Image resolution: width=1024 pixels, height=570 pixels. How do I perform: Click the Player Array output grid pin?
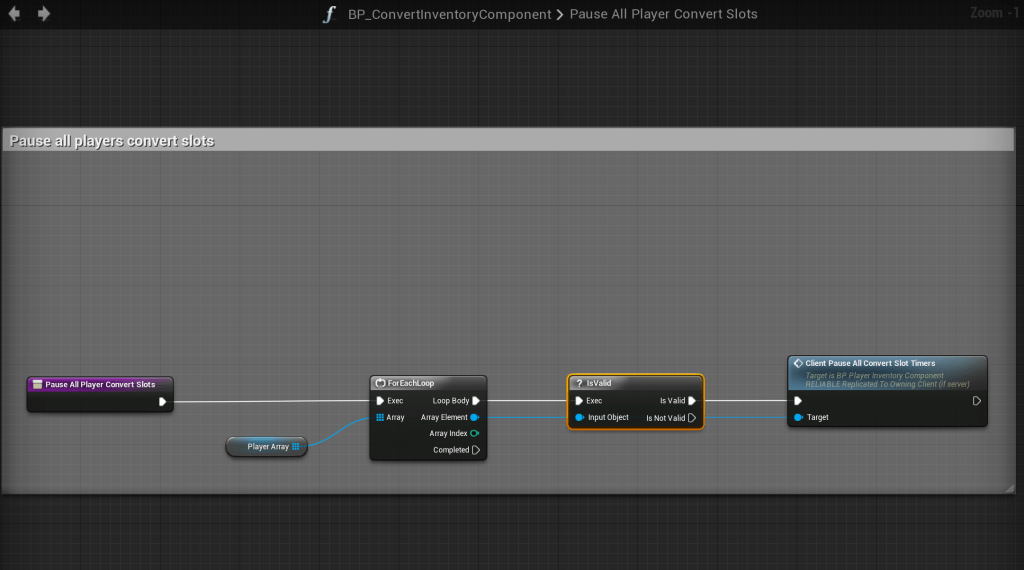(296, 447)
